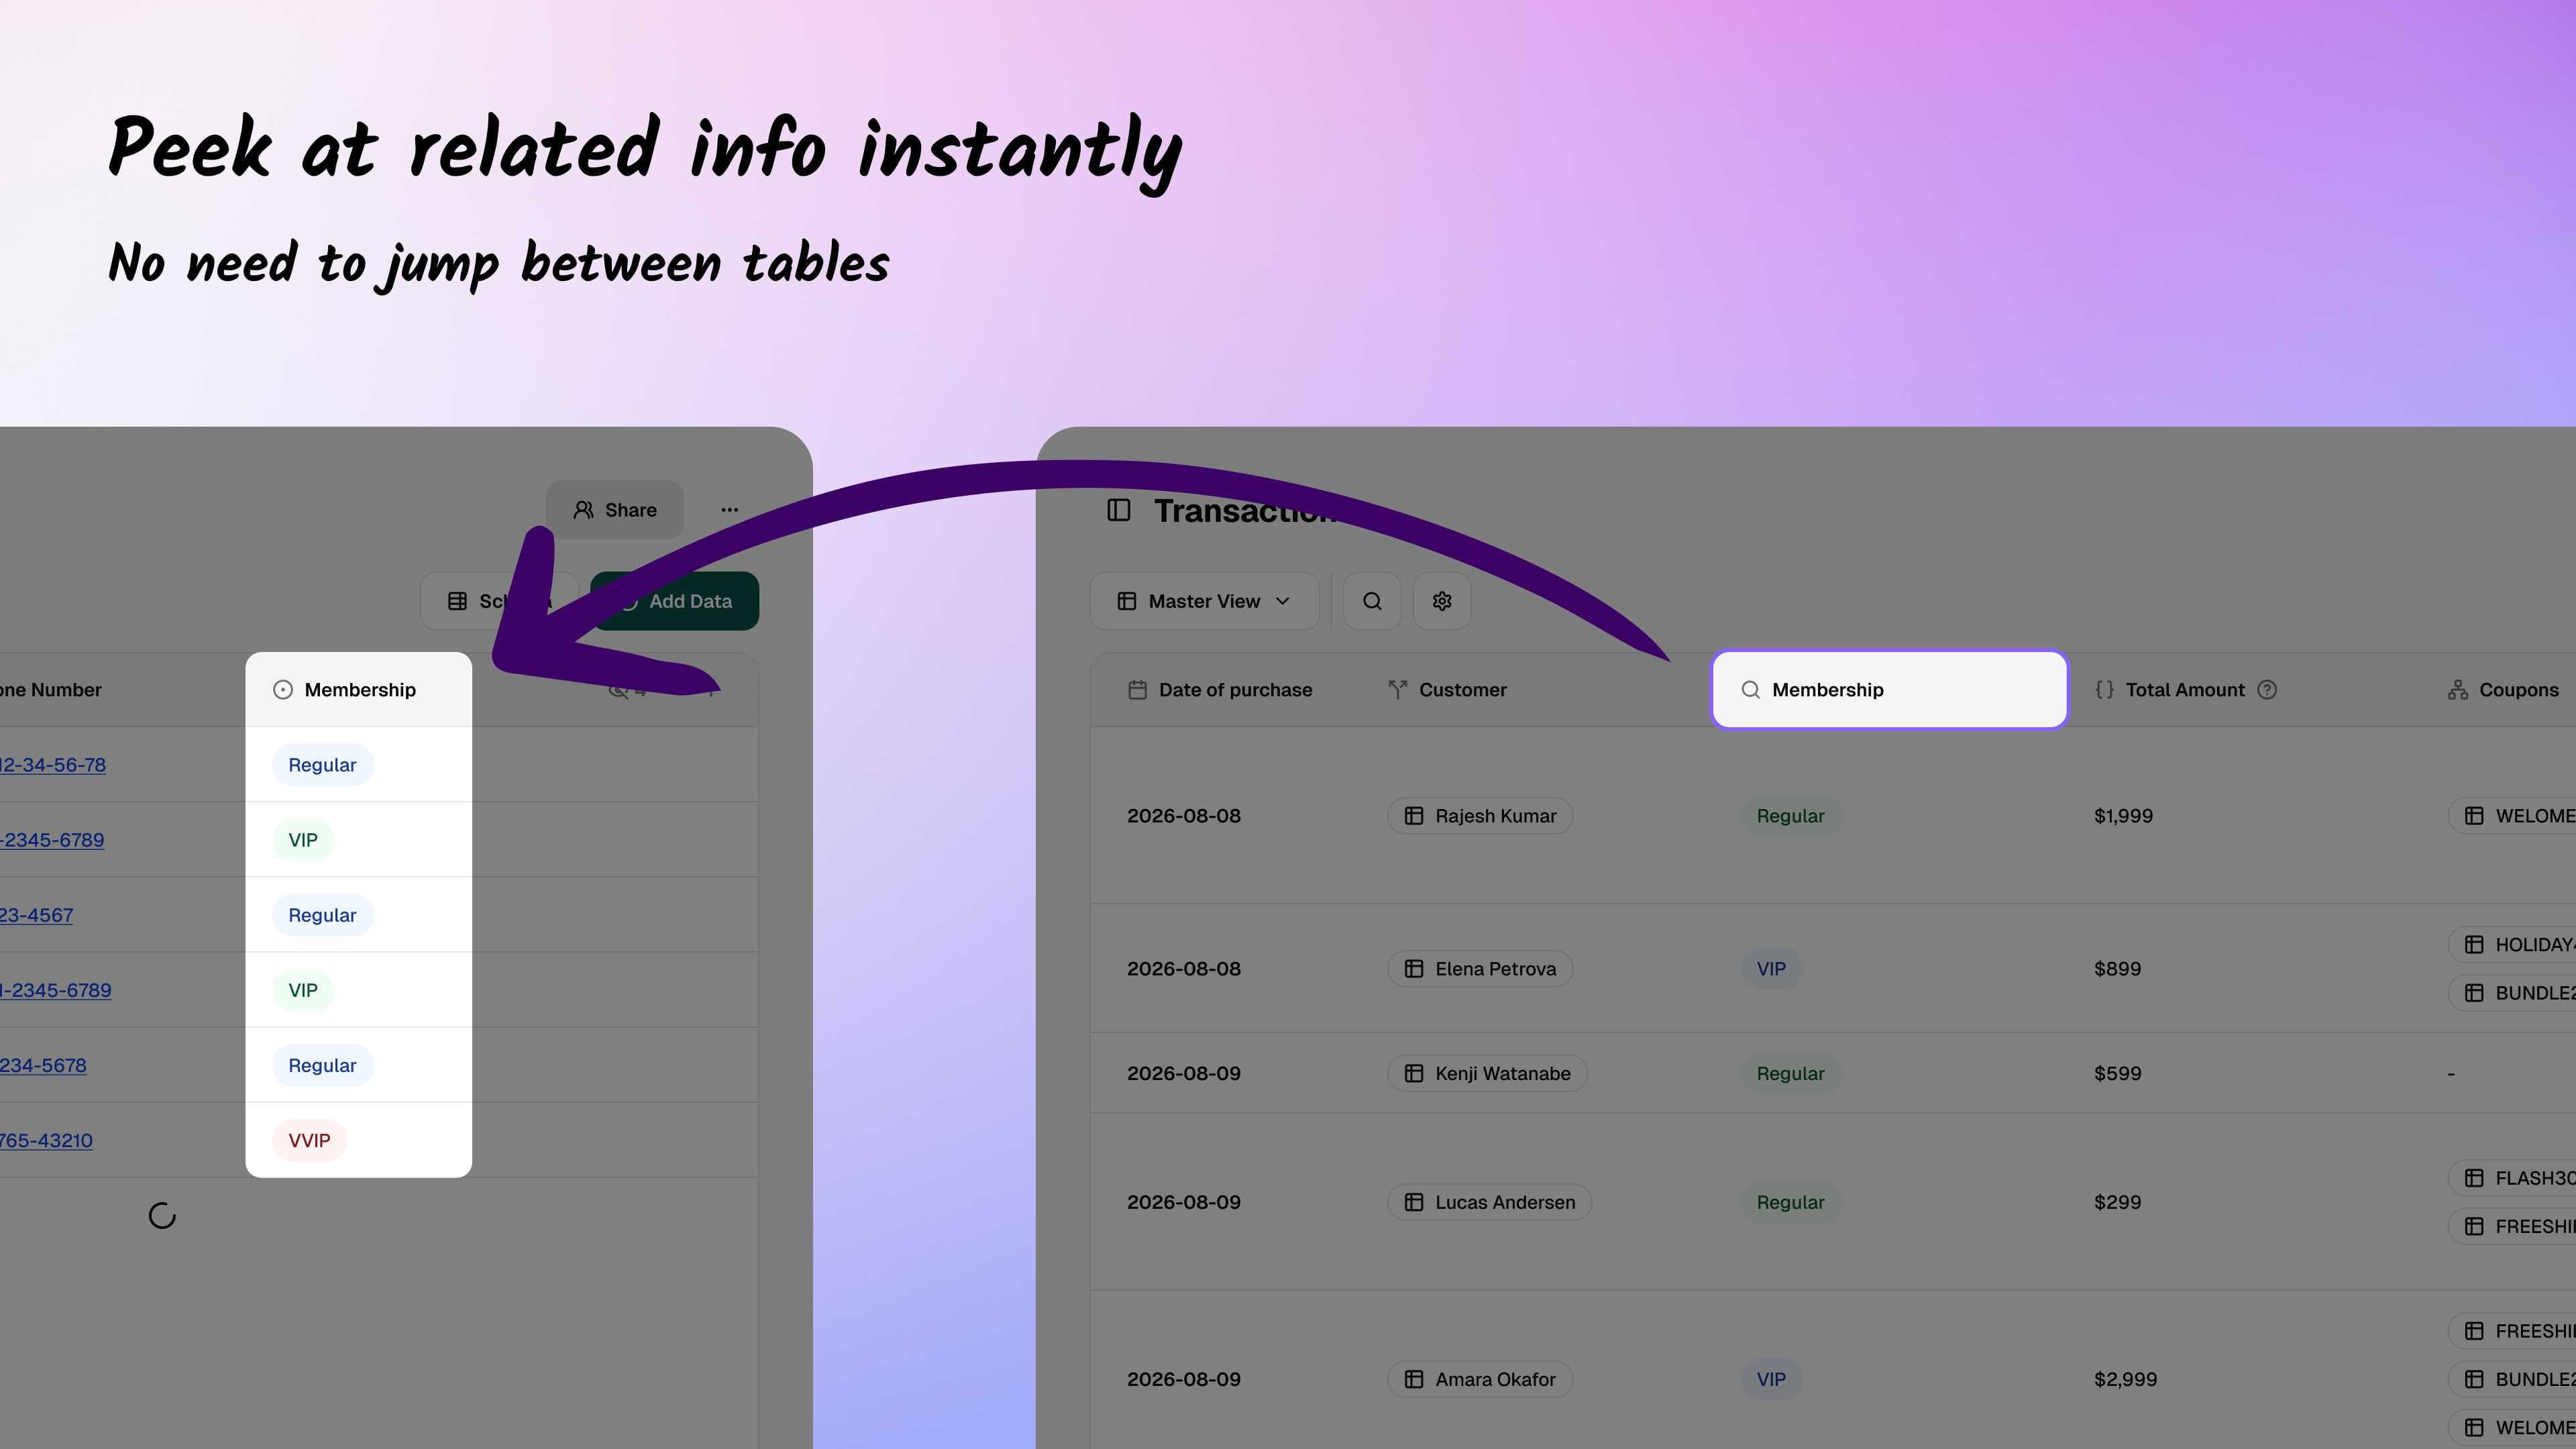The width and height of the screenshot is (2576, 1449).
Task: Open the Elena Petrova customer record chip
Action: coord(1480,969)
